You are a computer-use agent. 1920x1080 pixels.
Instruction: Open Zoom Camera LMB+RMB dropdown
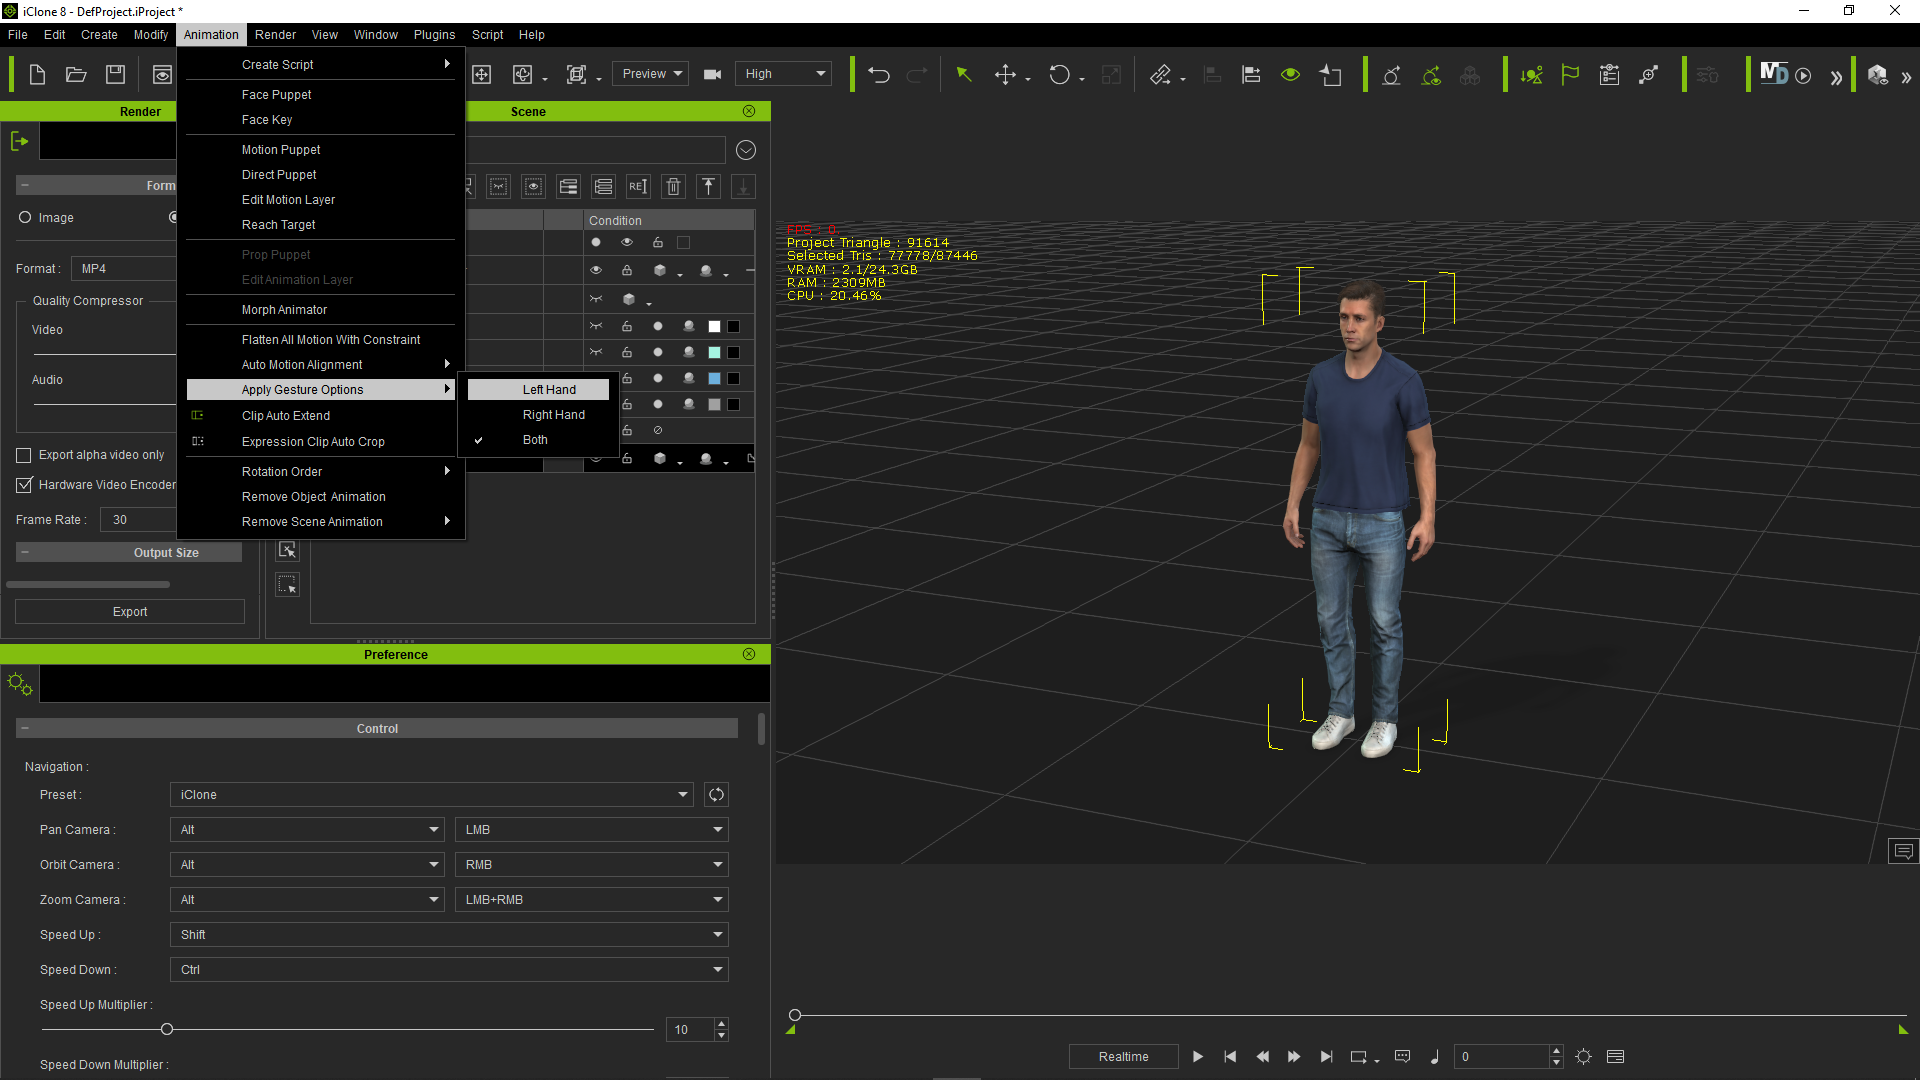(x=592, y=900)
